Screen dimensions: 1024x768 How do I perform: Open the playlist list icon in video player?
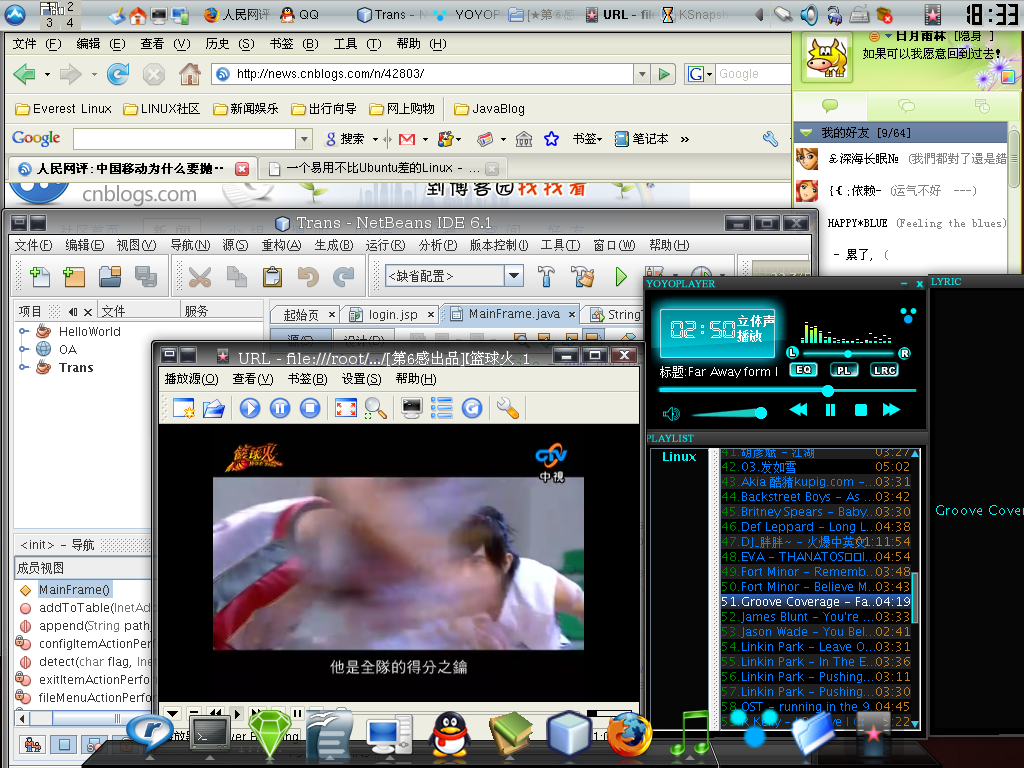(x=441, y=408)
